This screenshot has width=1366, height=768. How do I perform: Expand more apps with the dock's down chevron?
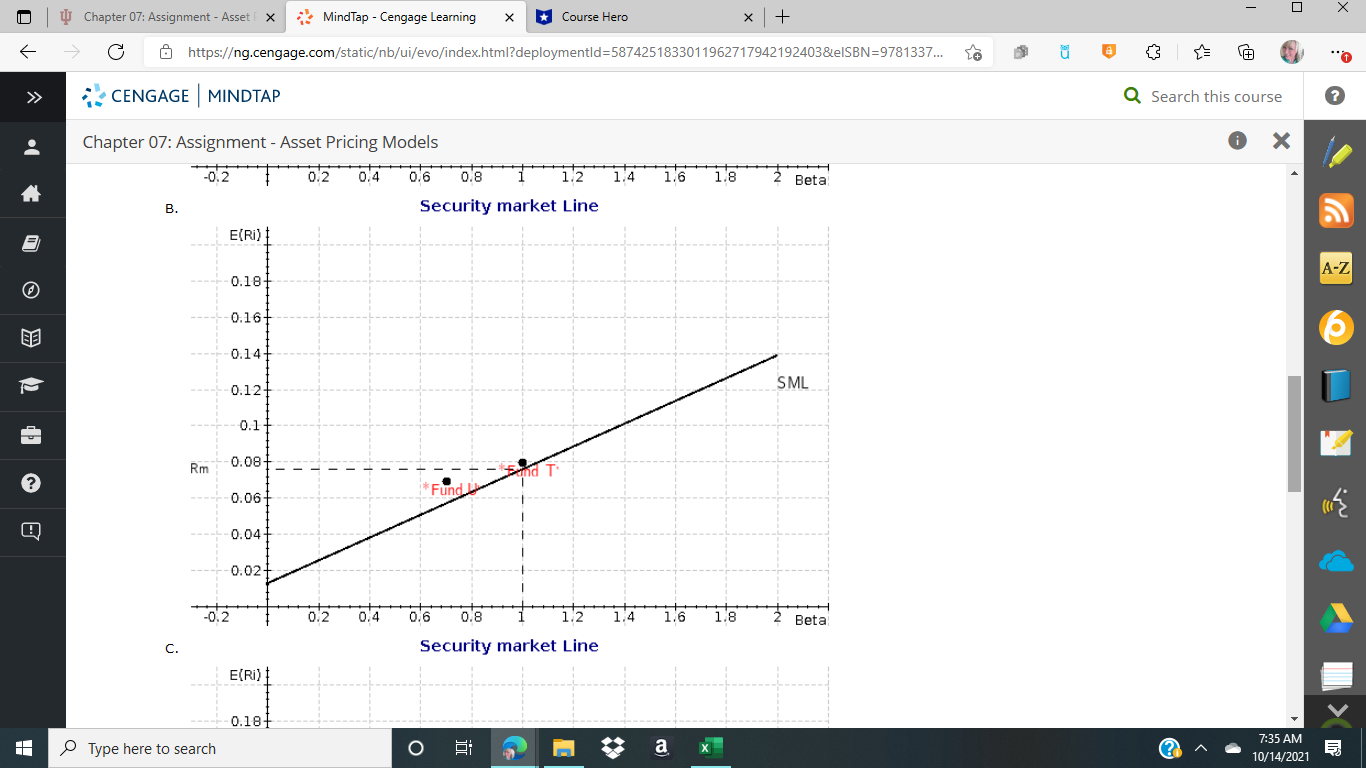(x=1336, y=711)
